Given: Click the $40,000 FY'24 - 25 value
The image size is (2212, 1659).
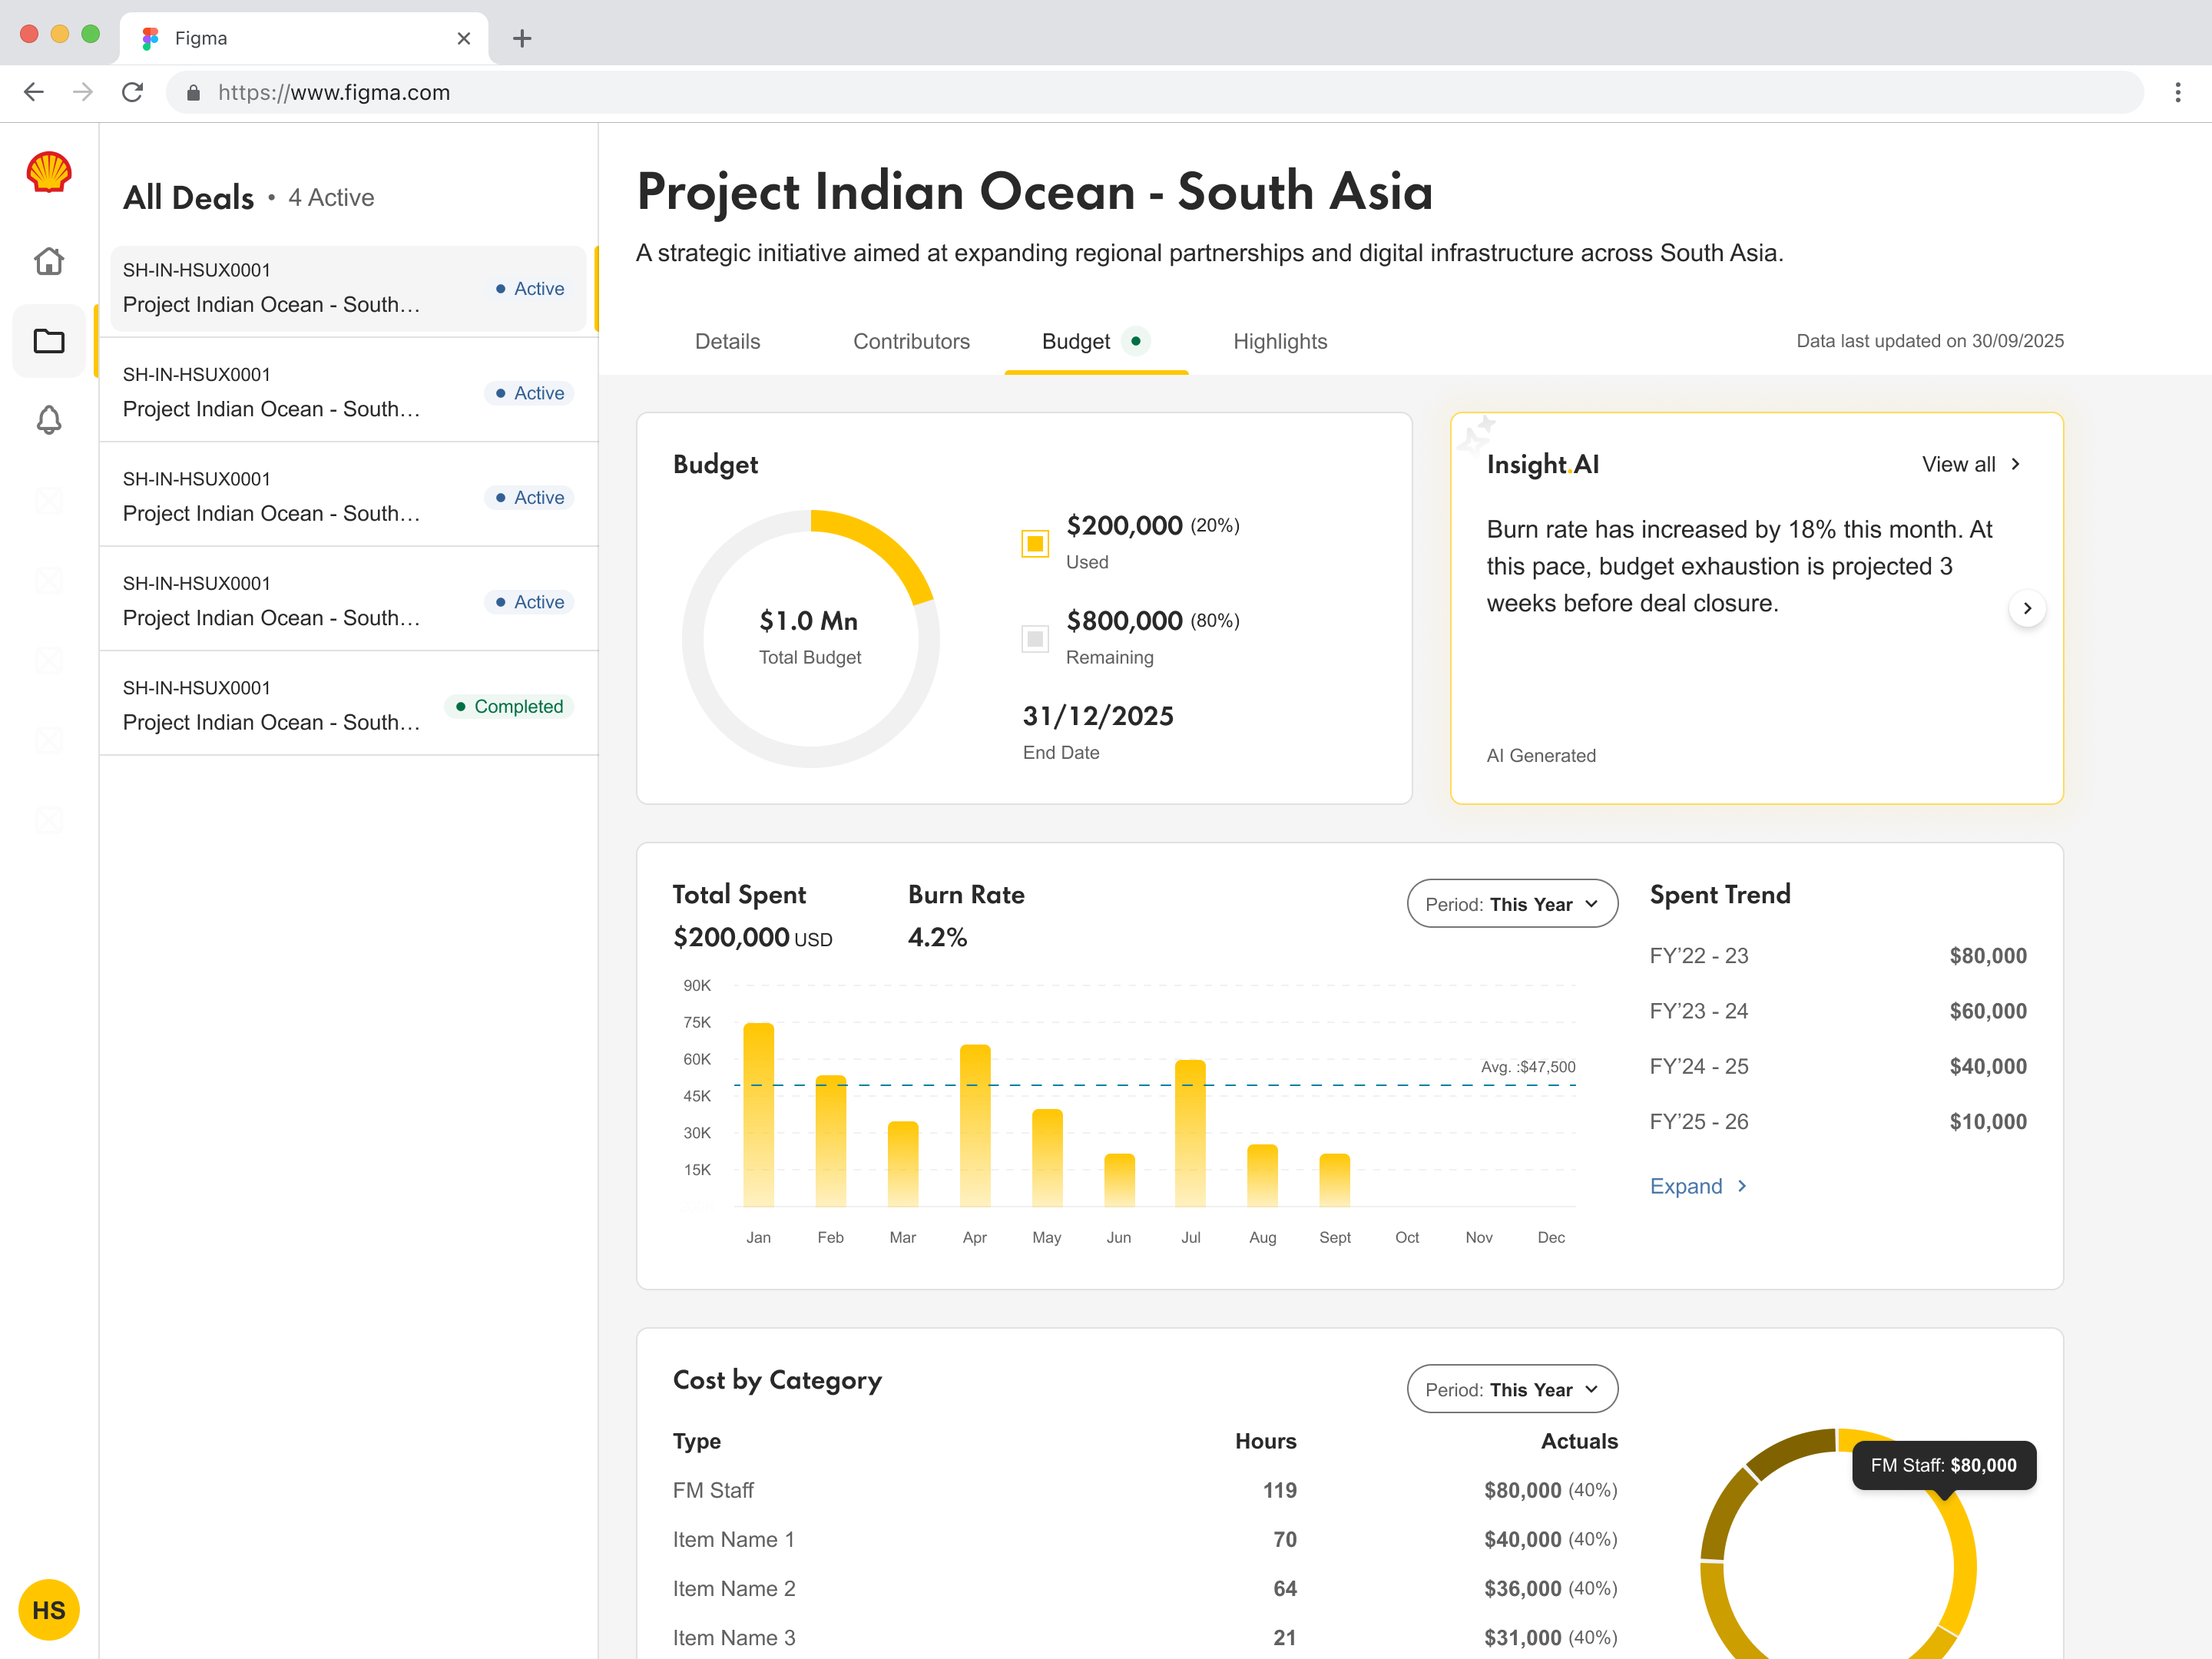Looking at the screenshot, I should [1988, 1066].
